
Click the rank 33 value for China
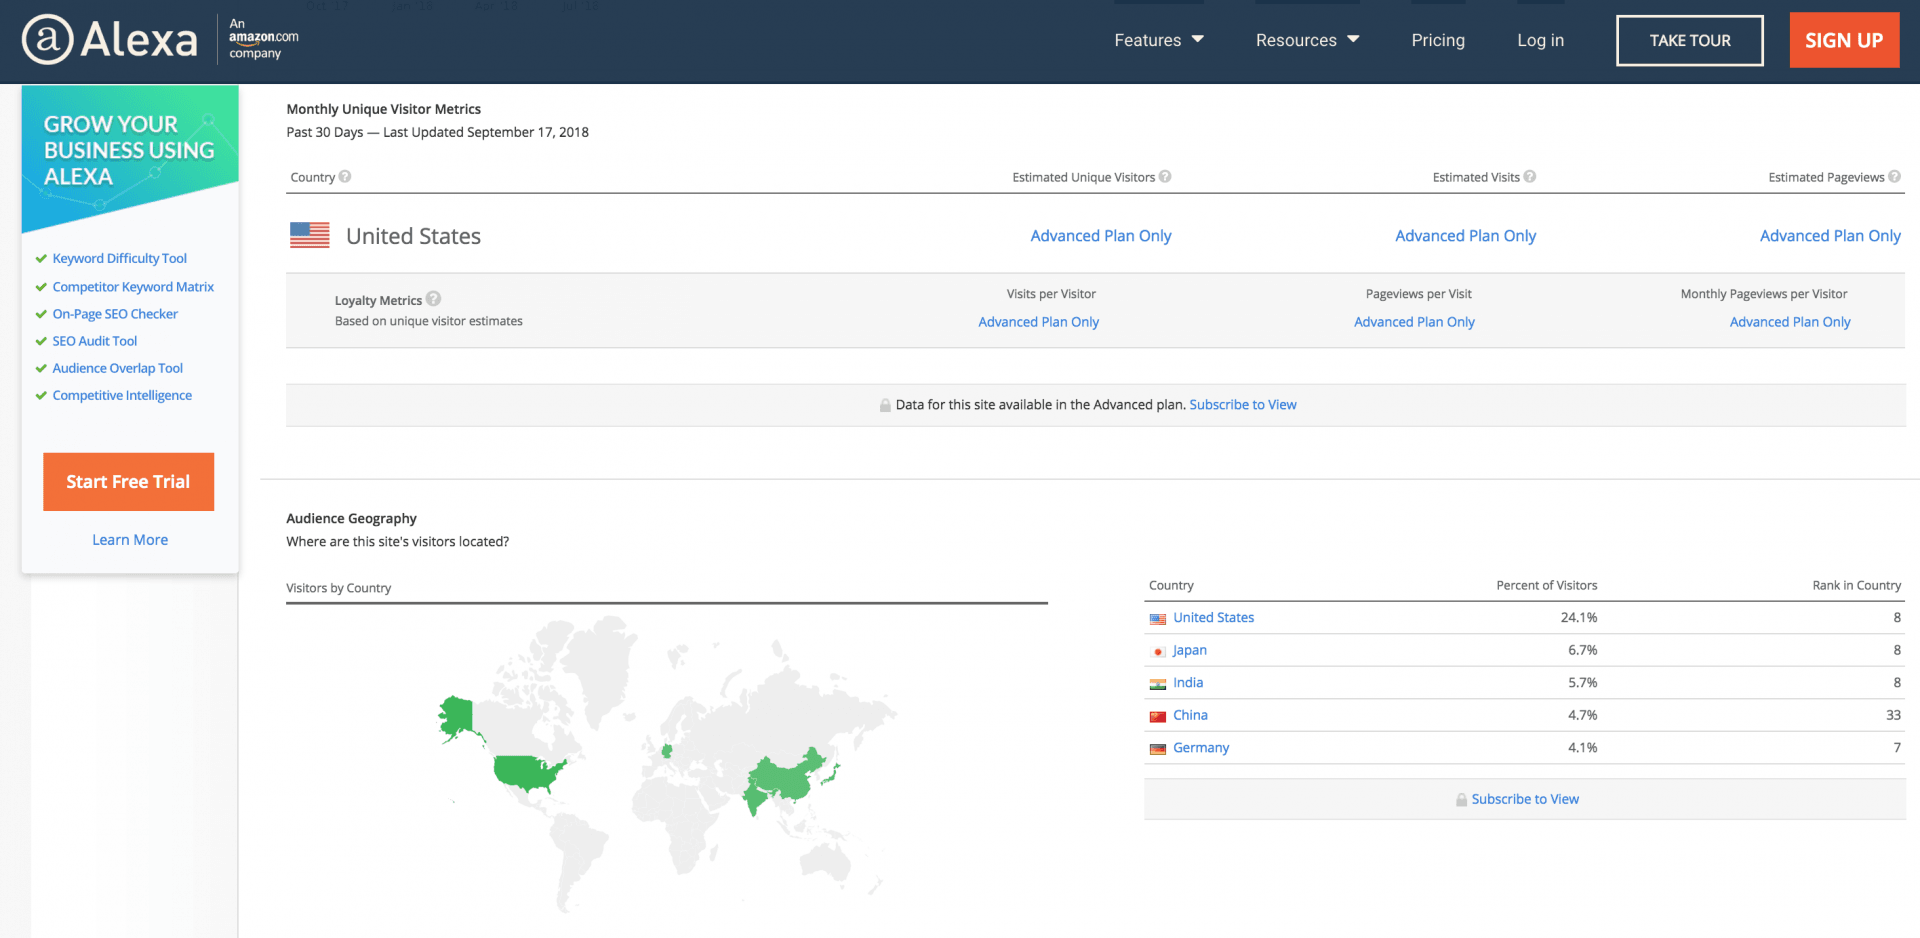pos(1893,715)
